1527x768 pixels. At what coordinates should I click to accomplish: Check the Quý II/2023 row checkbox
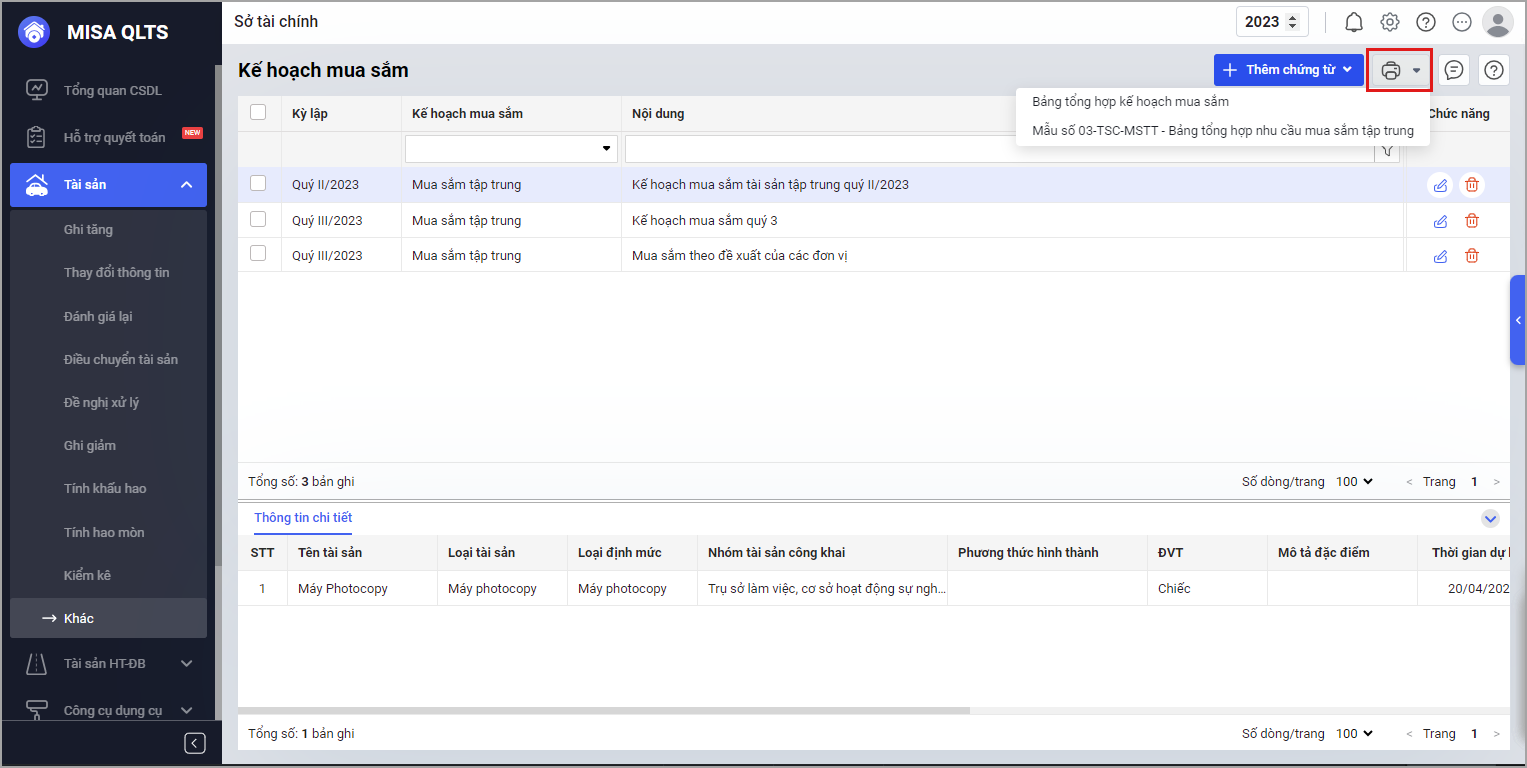click(258, 184)
